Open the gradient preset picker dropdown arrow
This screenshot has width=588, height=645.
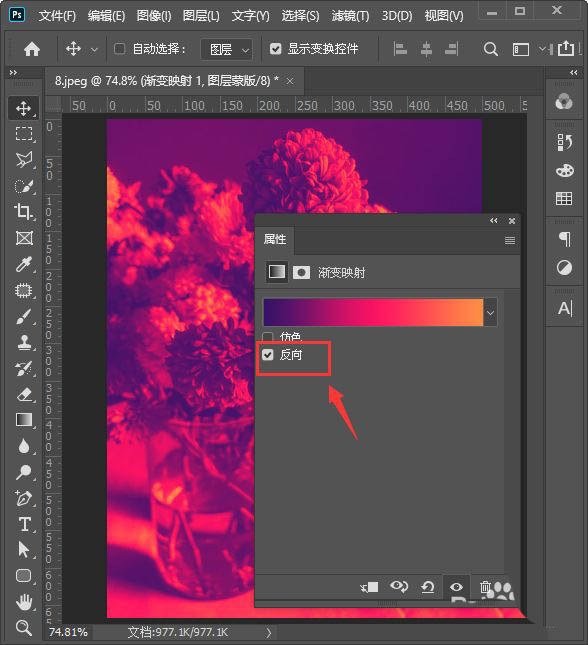click(x=490, y=313)
